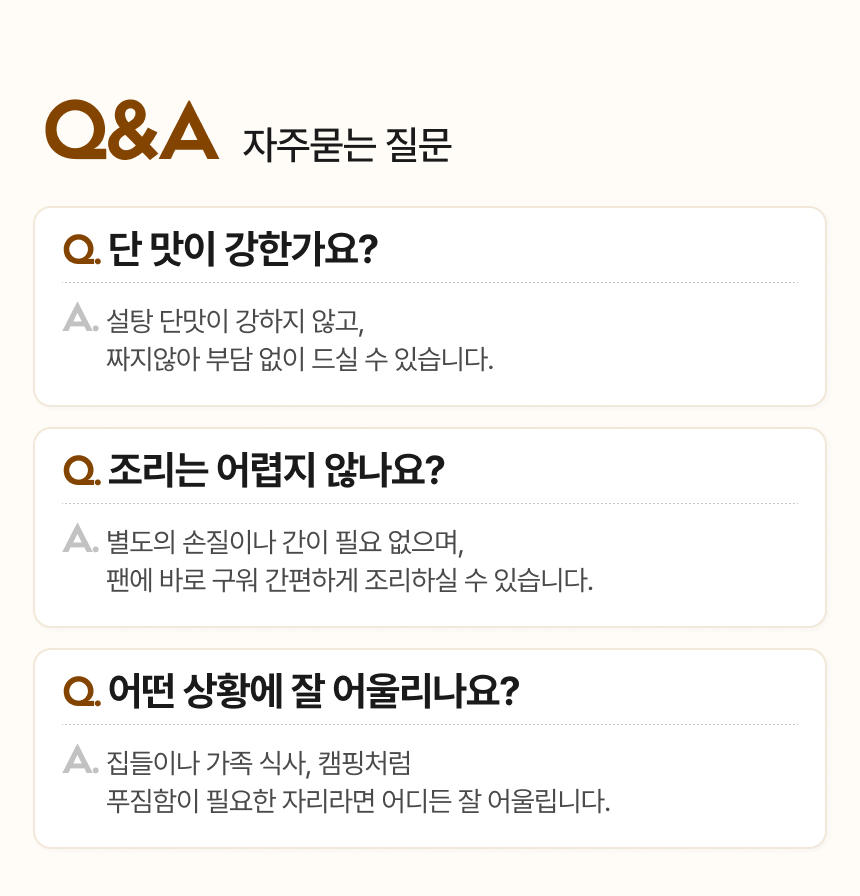Image resolution: width=860 pixels, height=896 pixels.
Task: Click the ampersand in the Q&A logo
Action: [x=131, y=130]
